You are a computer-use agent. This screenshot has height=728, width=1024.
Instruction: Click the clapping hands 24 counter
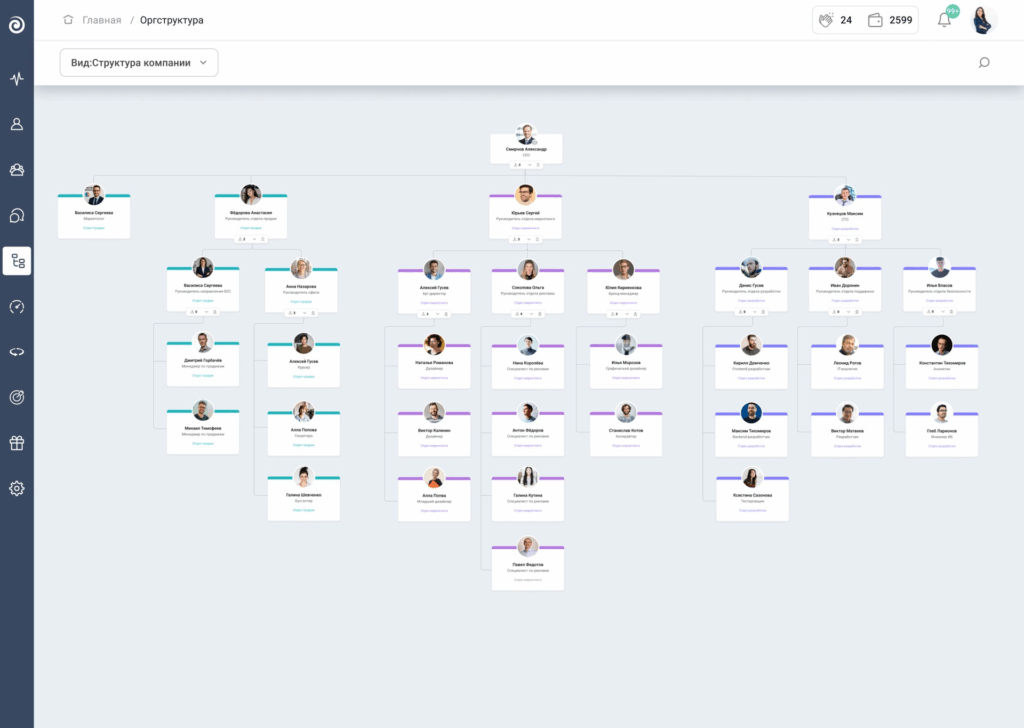tap(835, 20)
